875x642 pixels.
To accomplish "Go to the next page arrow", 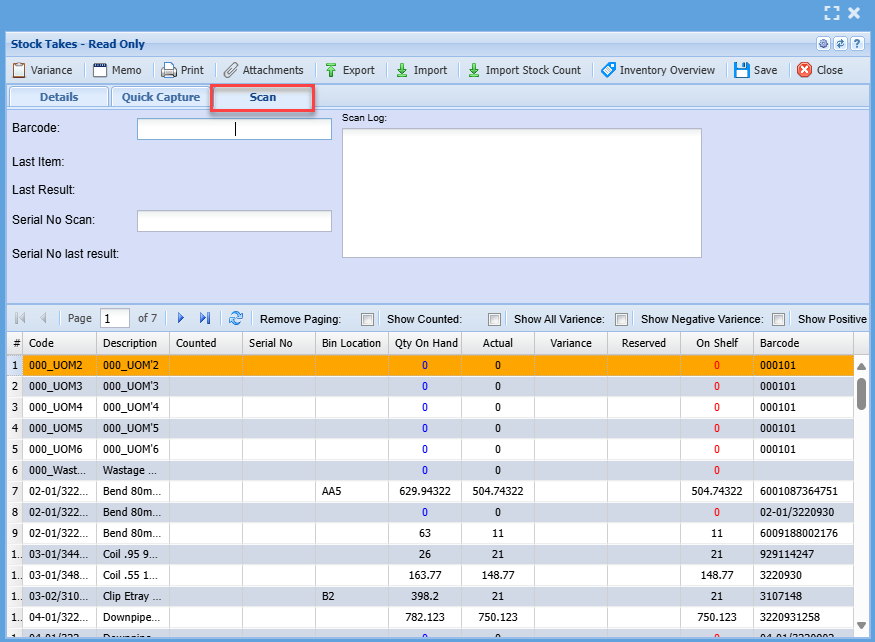I will click(181, 318).
